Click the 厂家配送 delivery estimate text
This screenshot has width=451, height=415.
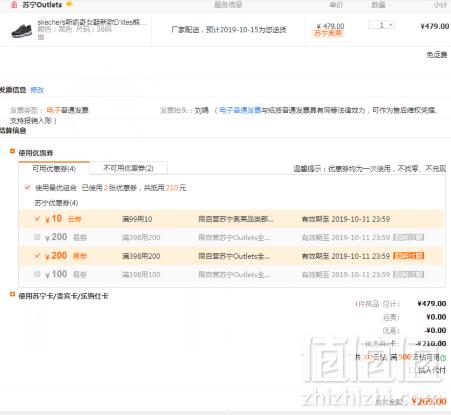229,30
